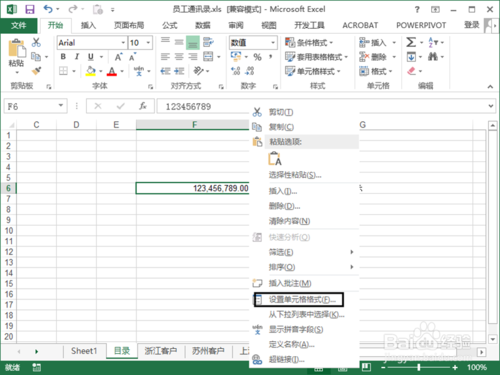
Task: Switch to the 插入 ribbon tab
Action: tap(88, 25)
